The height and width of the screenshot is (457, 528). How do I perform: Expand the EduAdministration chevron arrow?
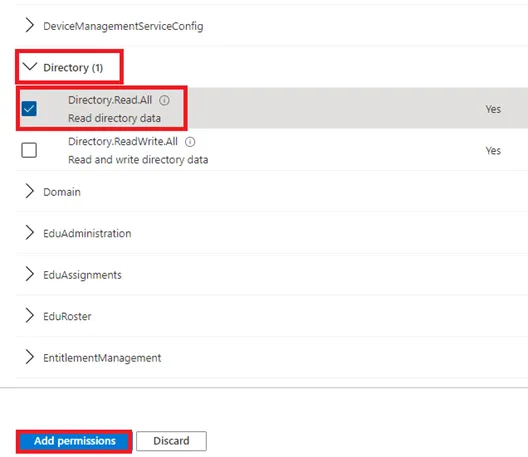(30, 232)
